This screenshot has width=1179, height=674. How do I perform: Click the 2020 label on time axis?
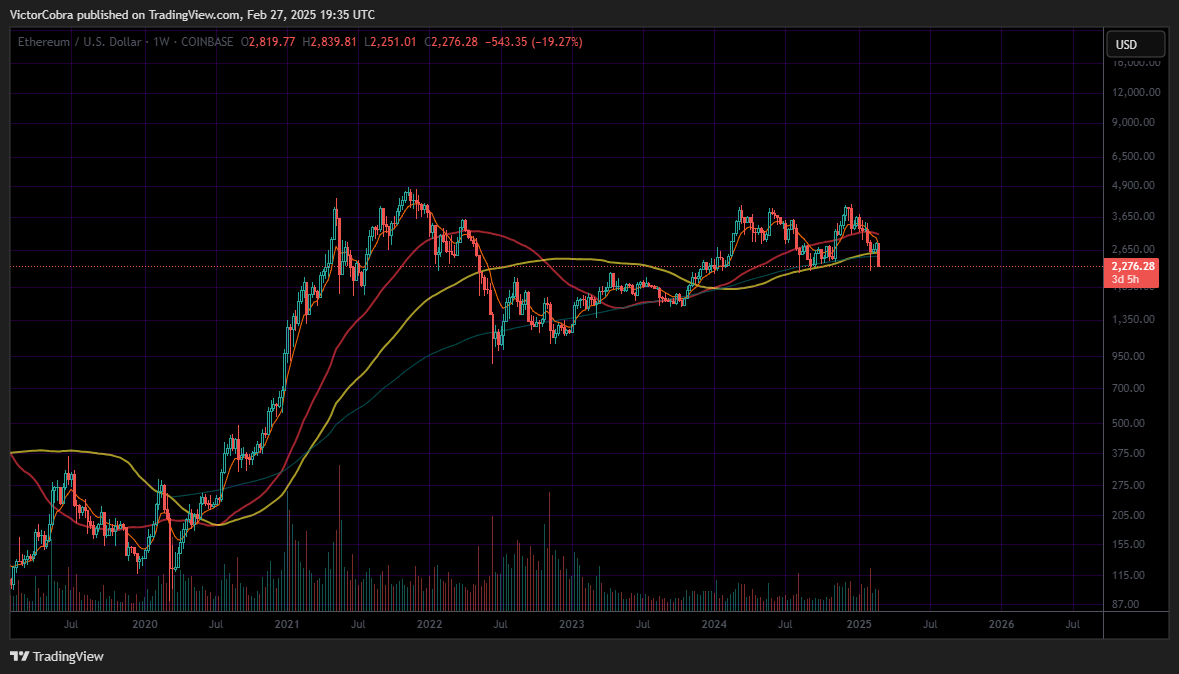(x=144, y=624)
